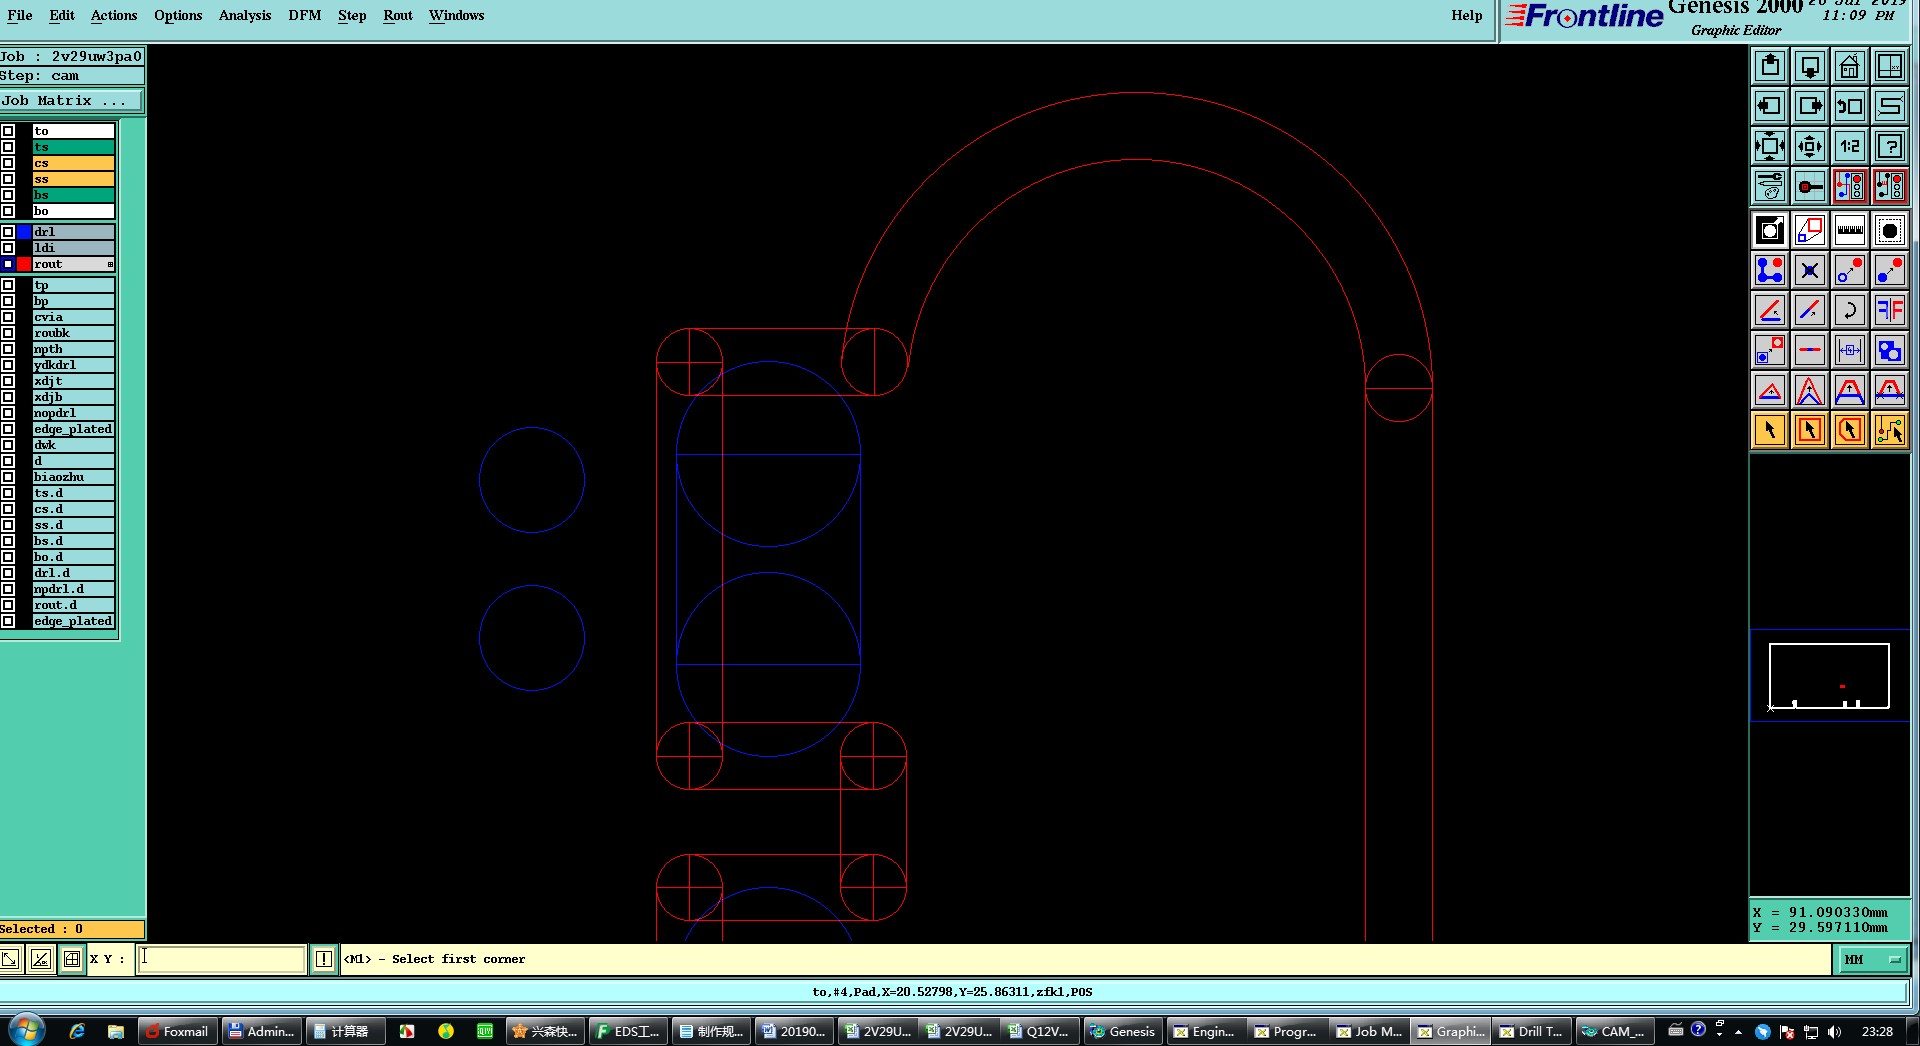Click the pan down view icon

(x=1810, y=66)
